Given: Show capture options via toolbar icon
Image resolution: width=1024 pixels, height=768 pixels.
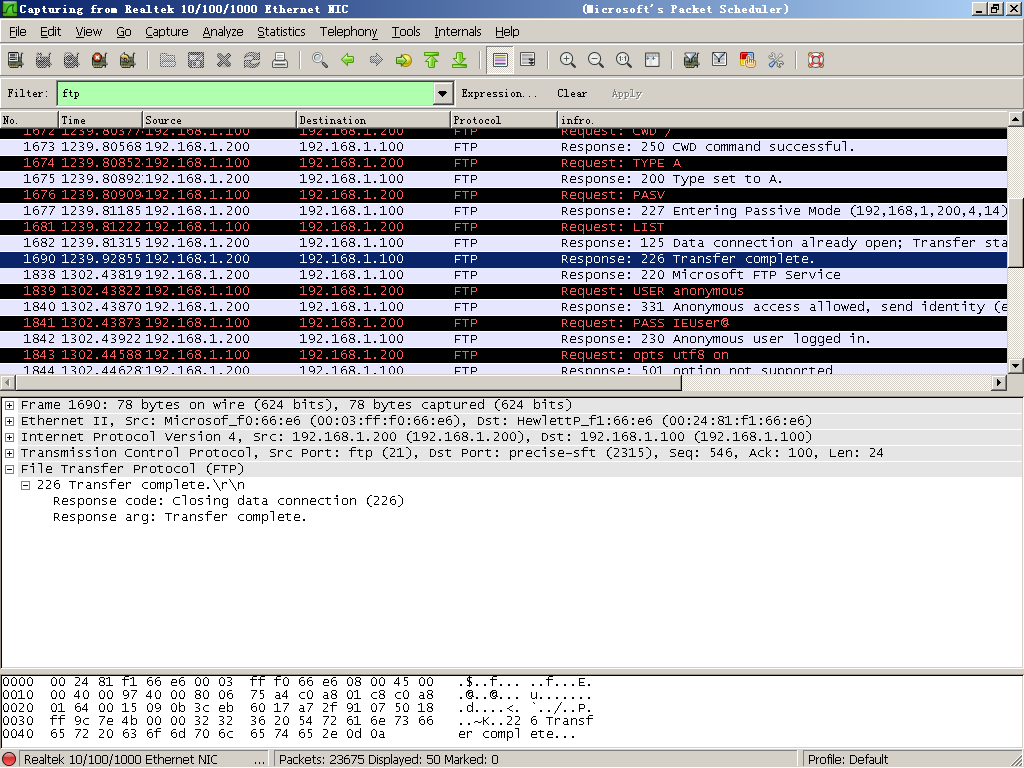Looking at the screenshot, I should coord(44,60).
